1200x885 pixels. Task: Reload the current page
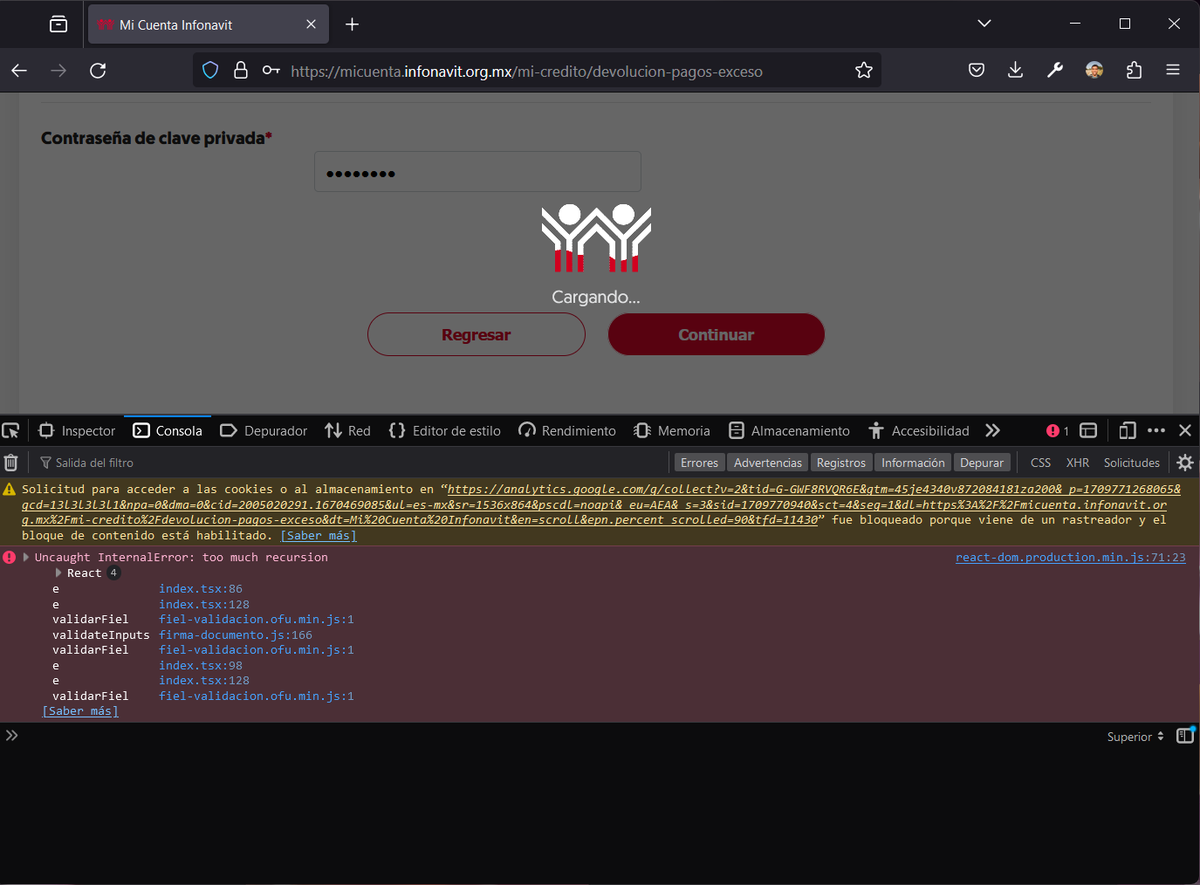98,70
